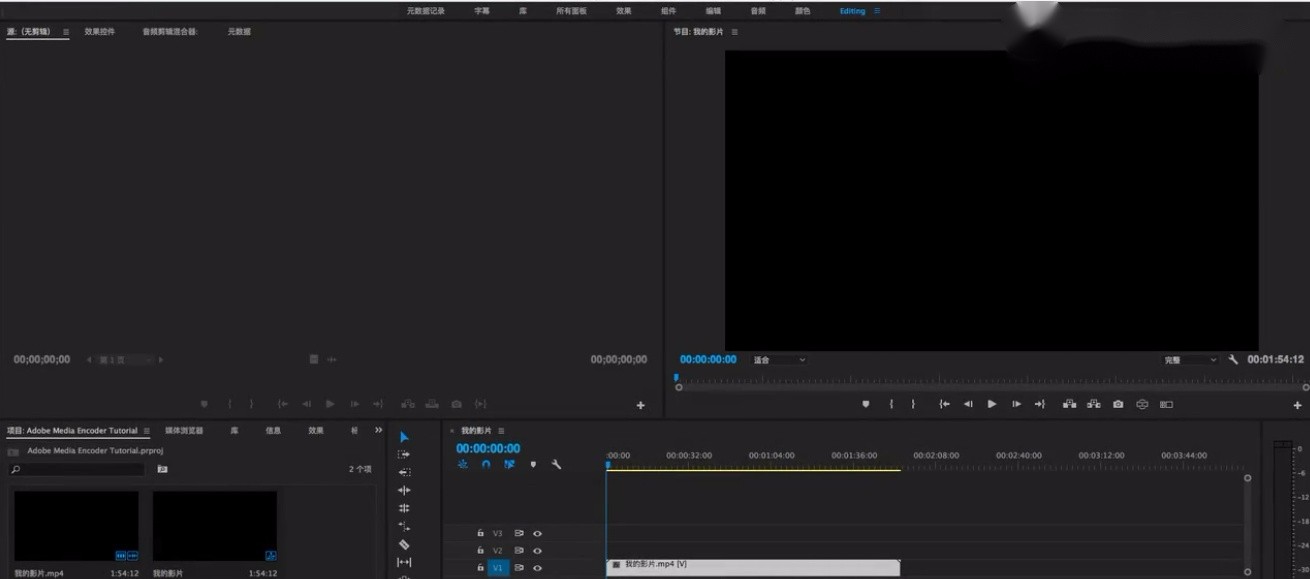Screen dimensions: 1310x579
Task: Open the program monitor panel menu
Action: (734, 32)
